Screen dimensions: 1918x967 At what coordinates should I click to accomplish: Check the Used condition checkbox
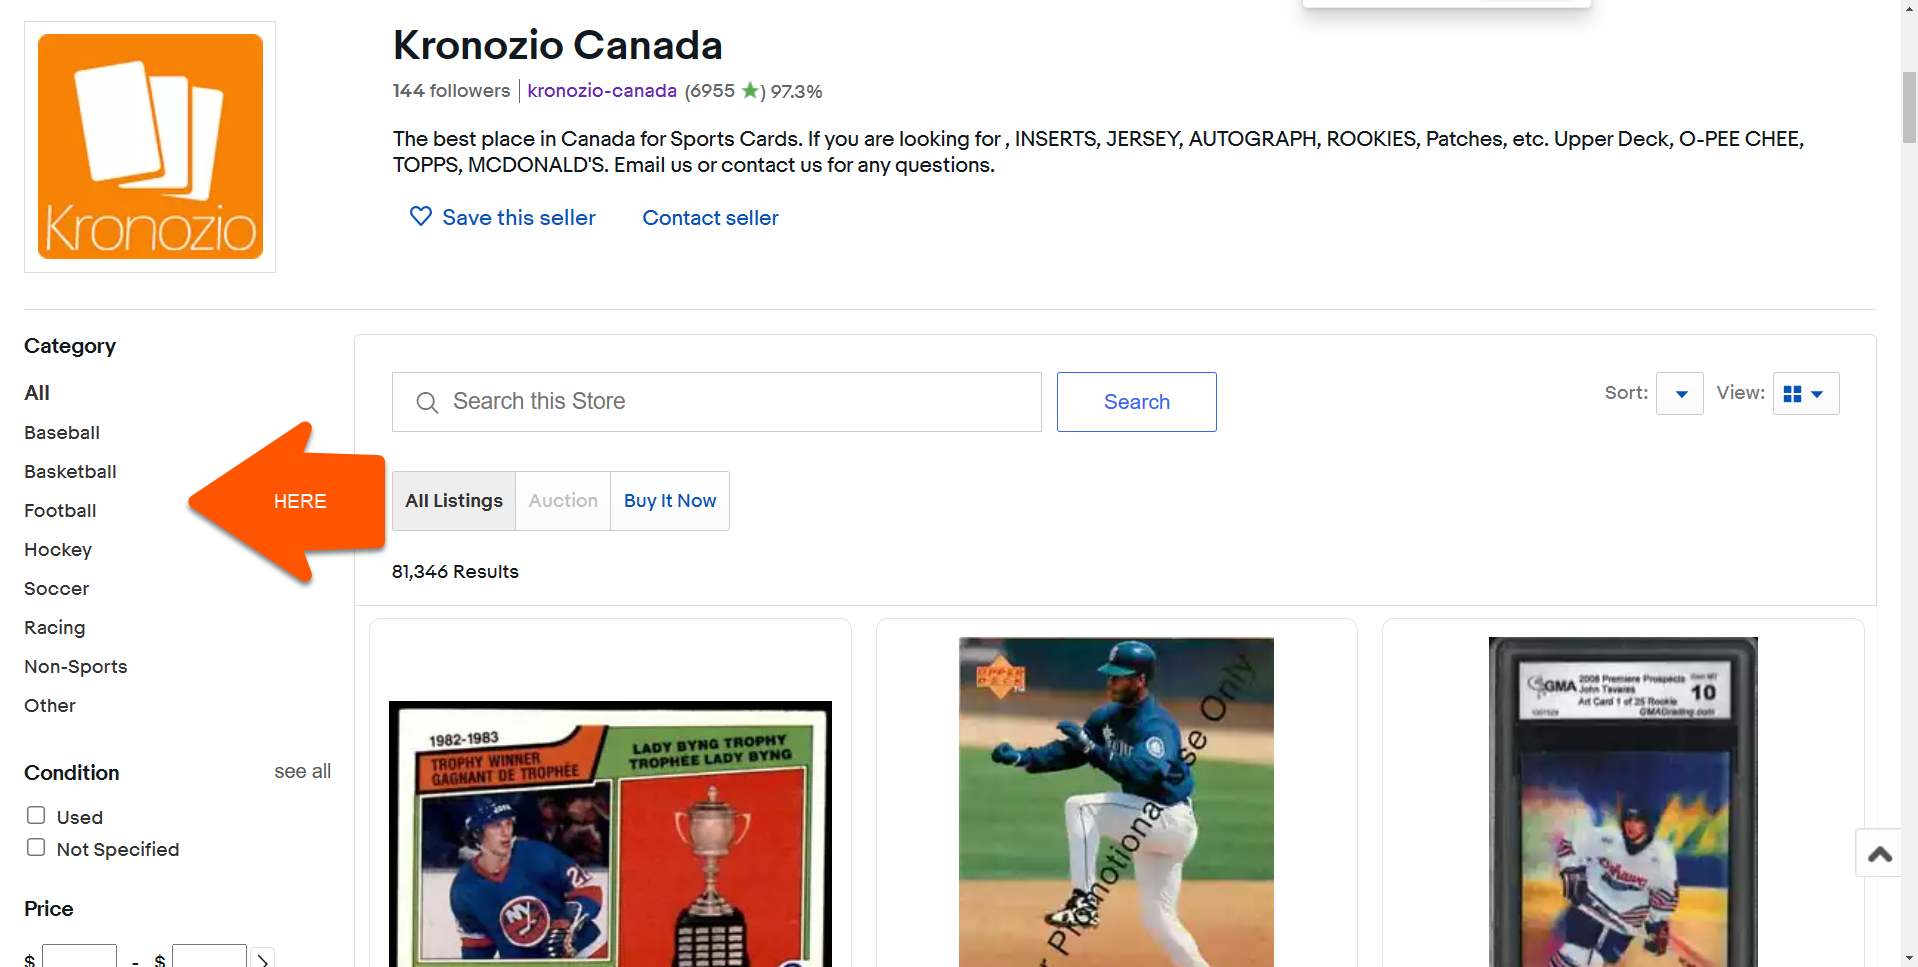click(x=36, y=816)
